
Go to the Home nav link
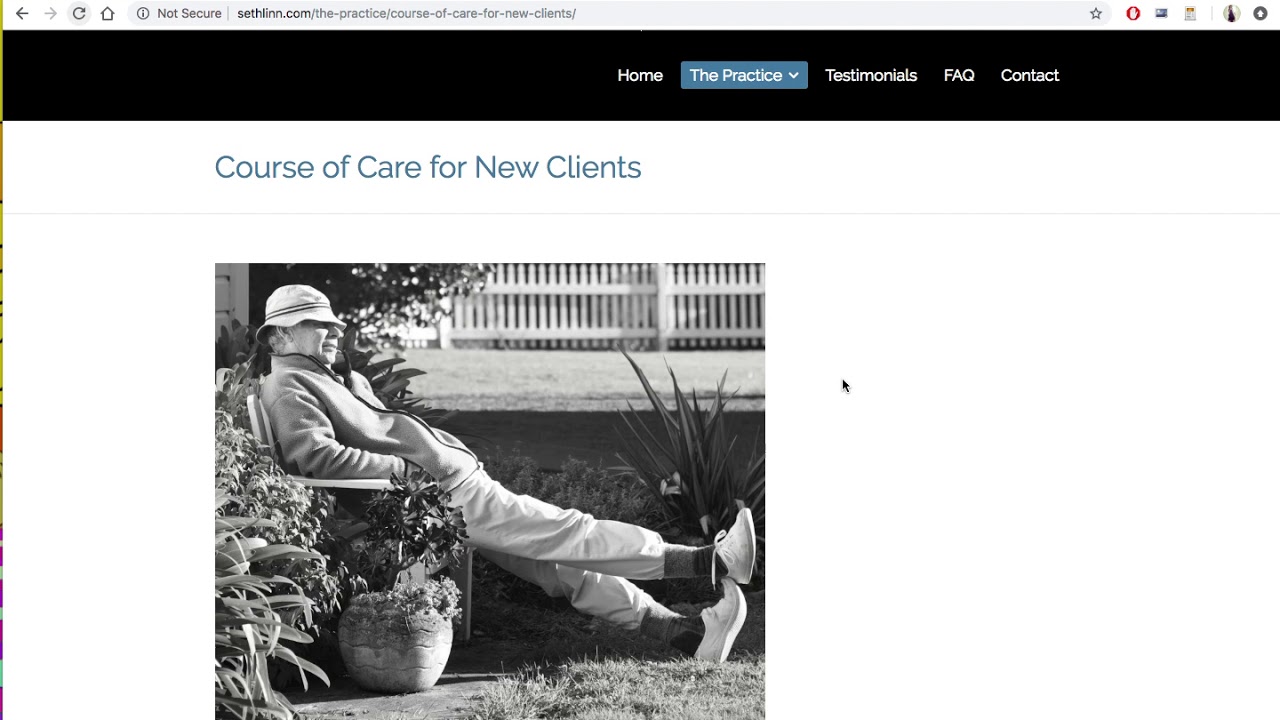[640, 75]
